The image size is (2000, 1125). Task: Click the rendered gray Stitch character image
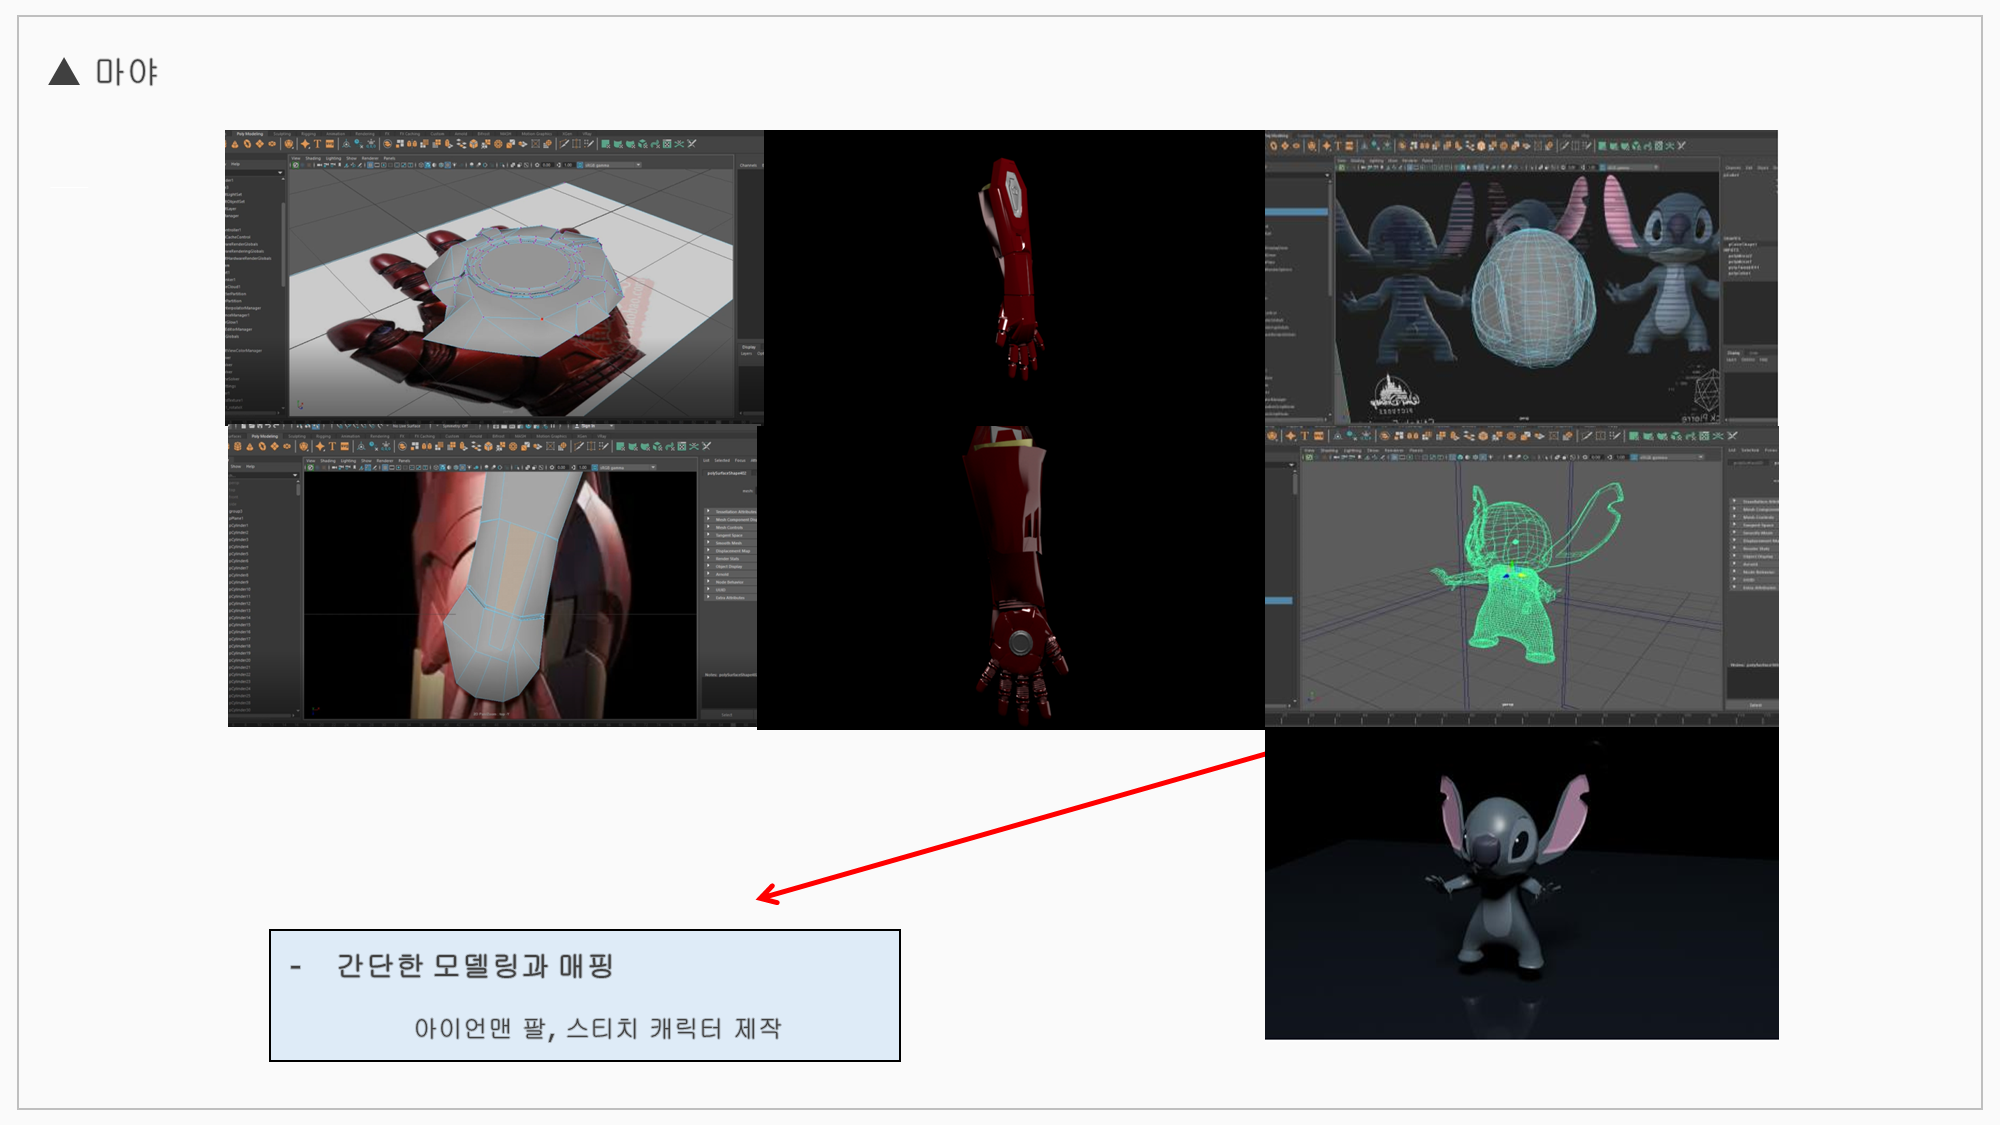point(1522,883)
